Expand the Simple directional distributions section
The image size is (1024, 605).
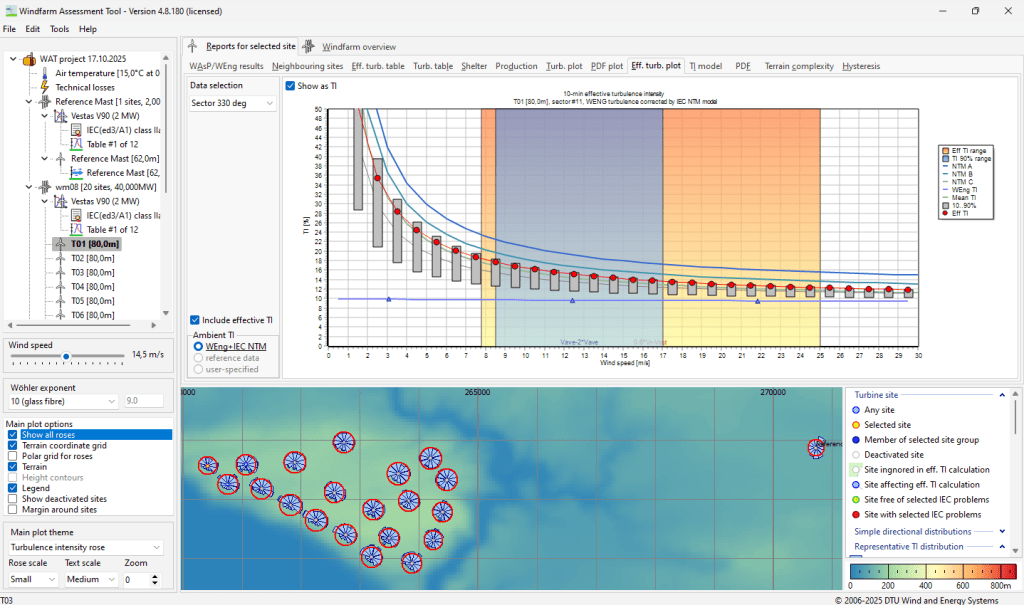pos(1002,531)
